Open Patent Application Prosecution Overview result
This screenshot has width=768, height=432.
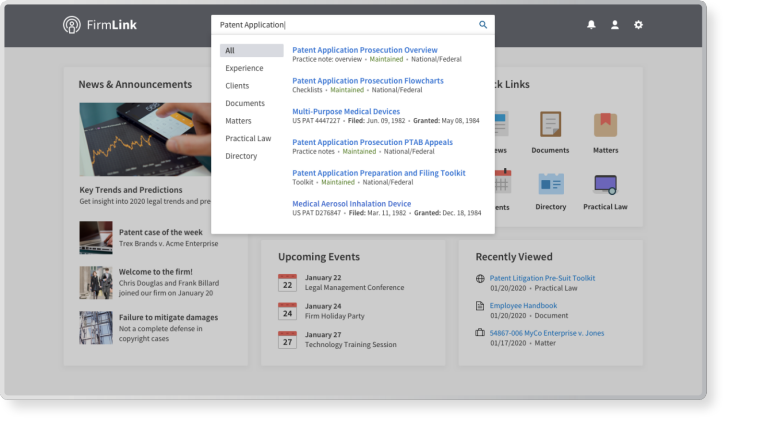(x=364, y=50)
